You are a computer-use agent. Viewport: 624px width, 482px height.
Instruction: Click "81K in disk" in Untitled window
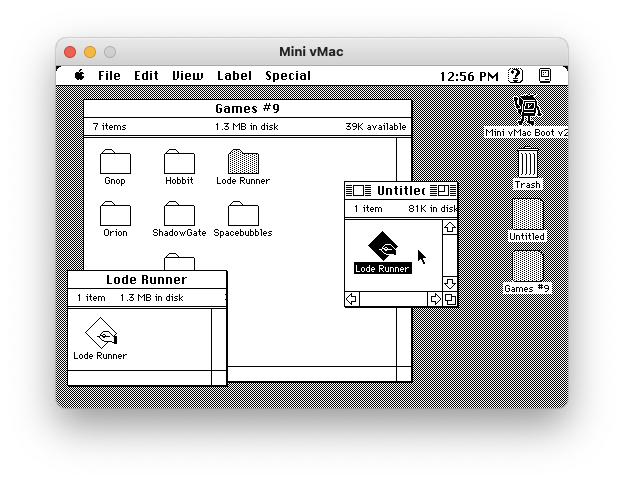(433, 209)
